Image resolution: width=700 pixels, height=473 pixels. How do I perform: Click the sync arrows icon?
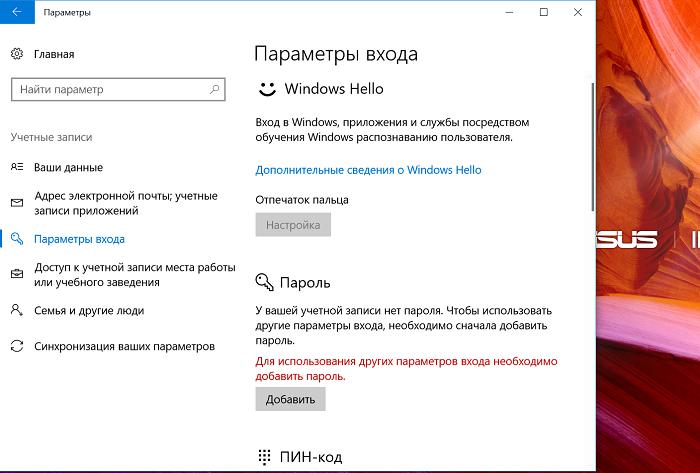pos(17,346)
